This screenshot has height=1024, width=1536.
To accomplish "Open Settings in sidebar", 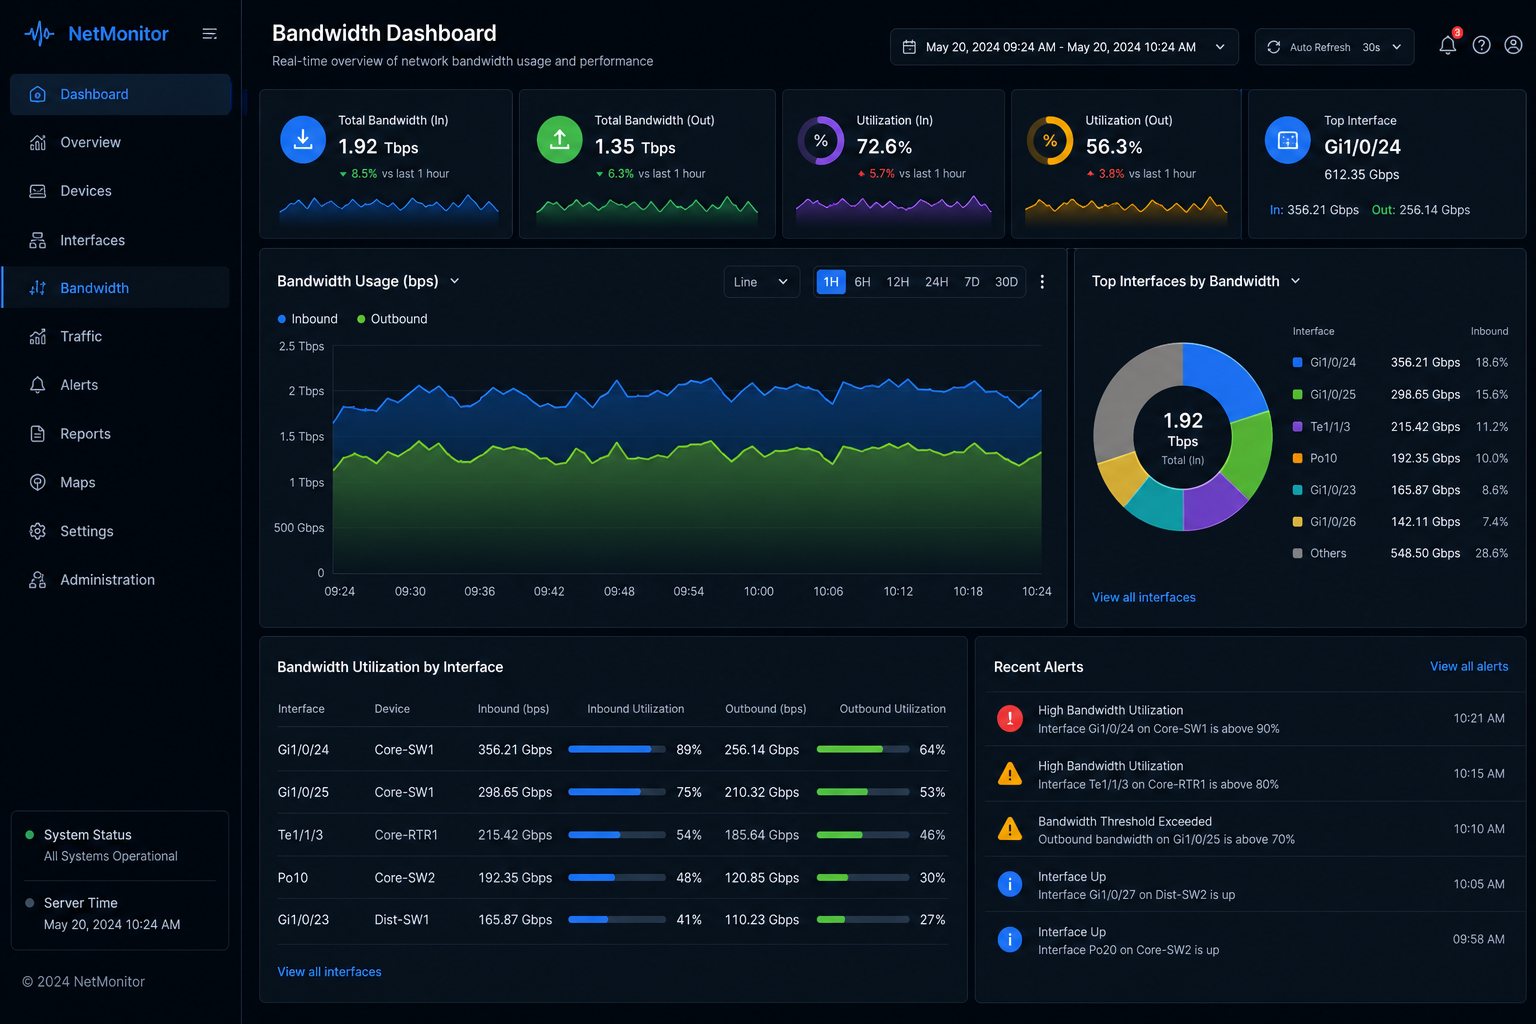I will click(x=120, y=531).
